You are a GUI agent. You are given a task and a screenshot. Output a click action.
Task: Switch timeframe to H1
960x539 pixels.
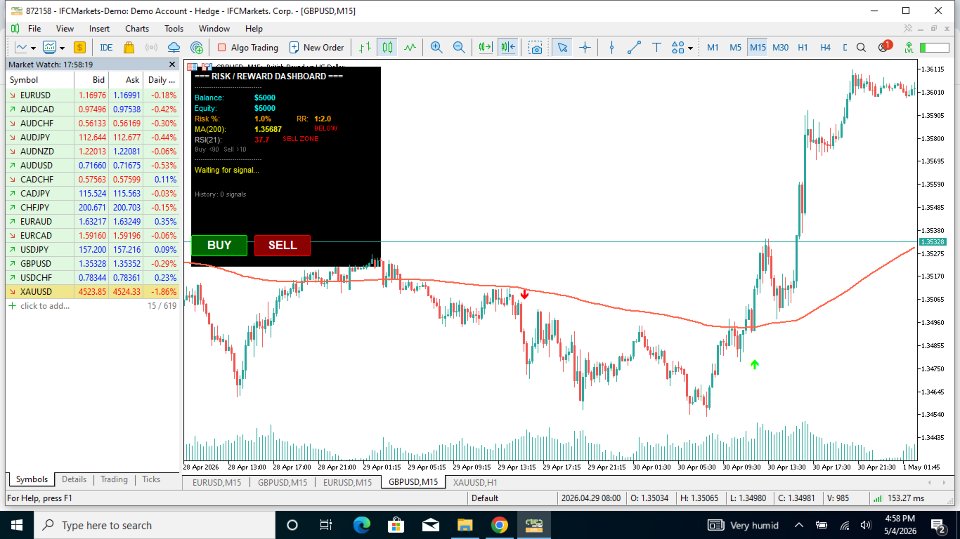pyautogui.click(x=803, y=47)
